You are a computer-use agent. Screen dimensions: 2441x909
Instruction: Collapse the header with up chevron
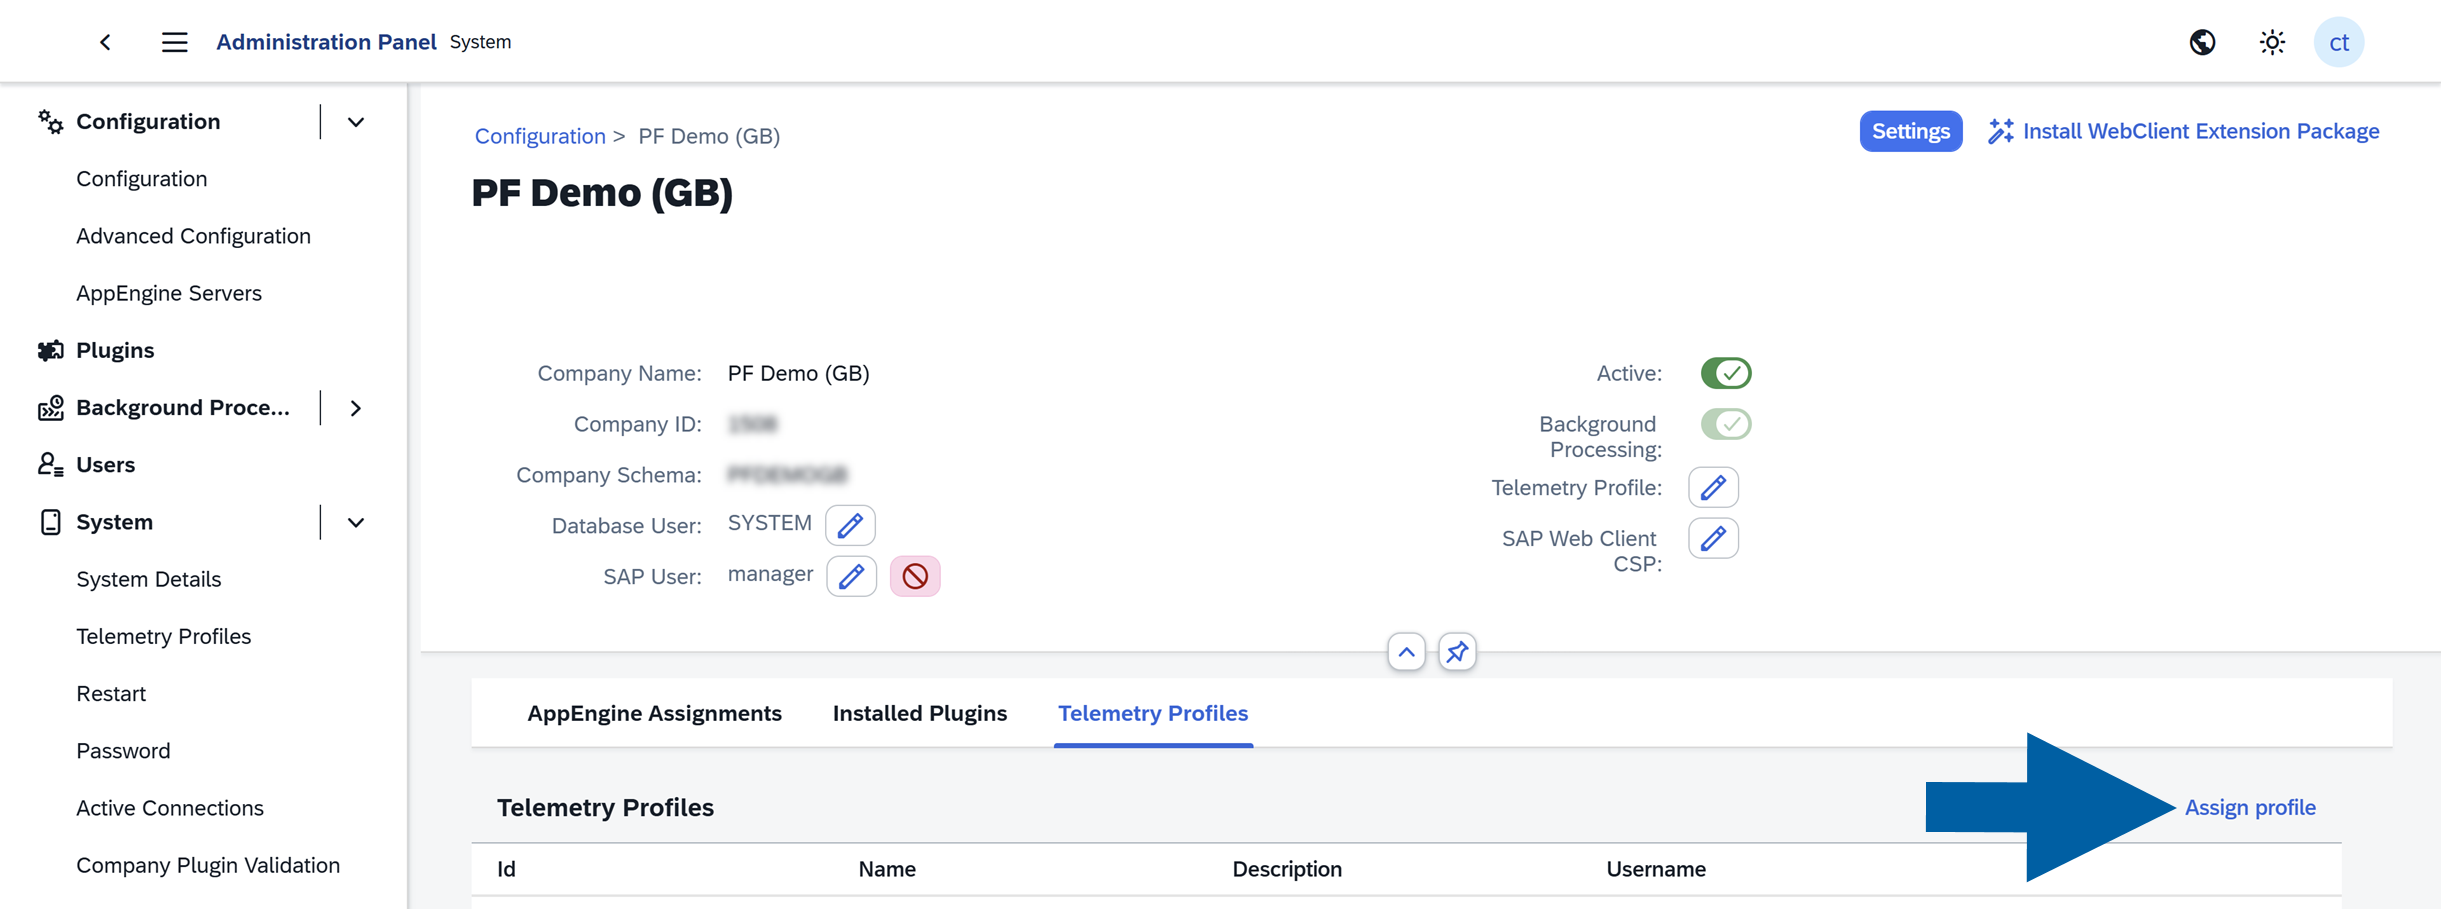(x=1406, y=652)
